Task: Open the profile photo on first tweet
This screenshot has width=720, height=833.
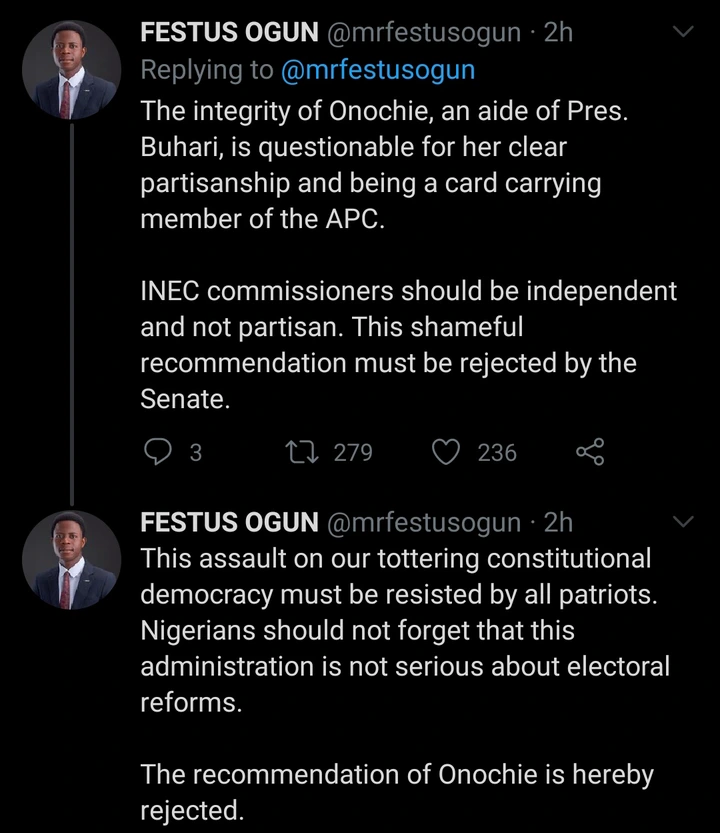Action: pyautogui.click(x=72, y=70)
